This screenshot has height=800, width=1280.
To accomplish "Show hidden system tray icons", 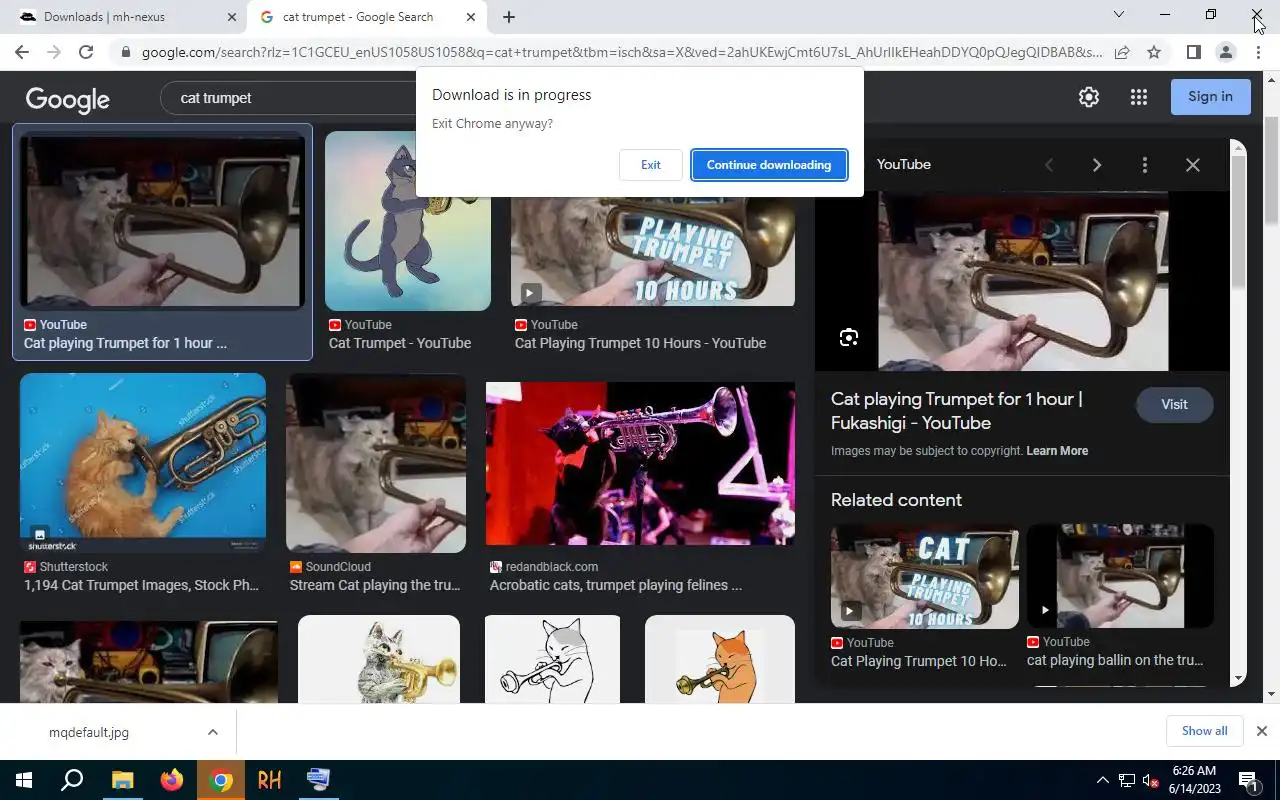I will pyautogui.click(x=1103, y=780).
